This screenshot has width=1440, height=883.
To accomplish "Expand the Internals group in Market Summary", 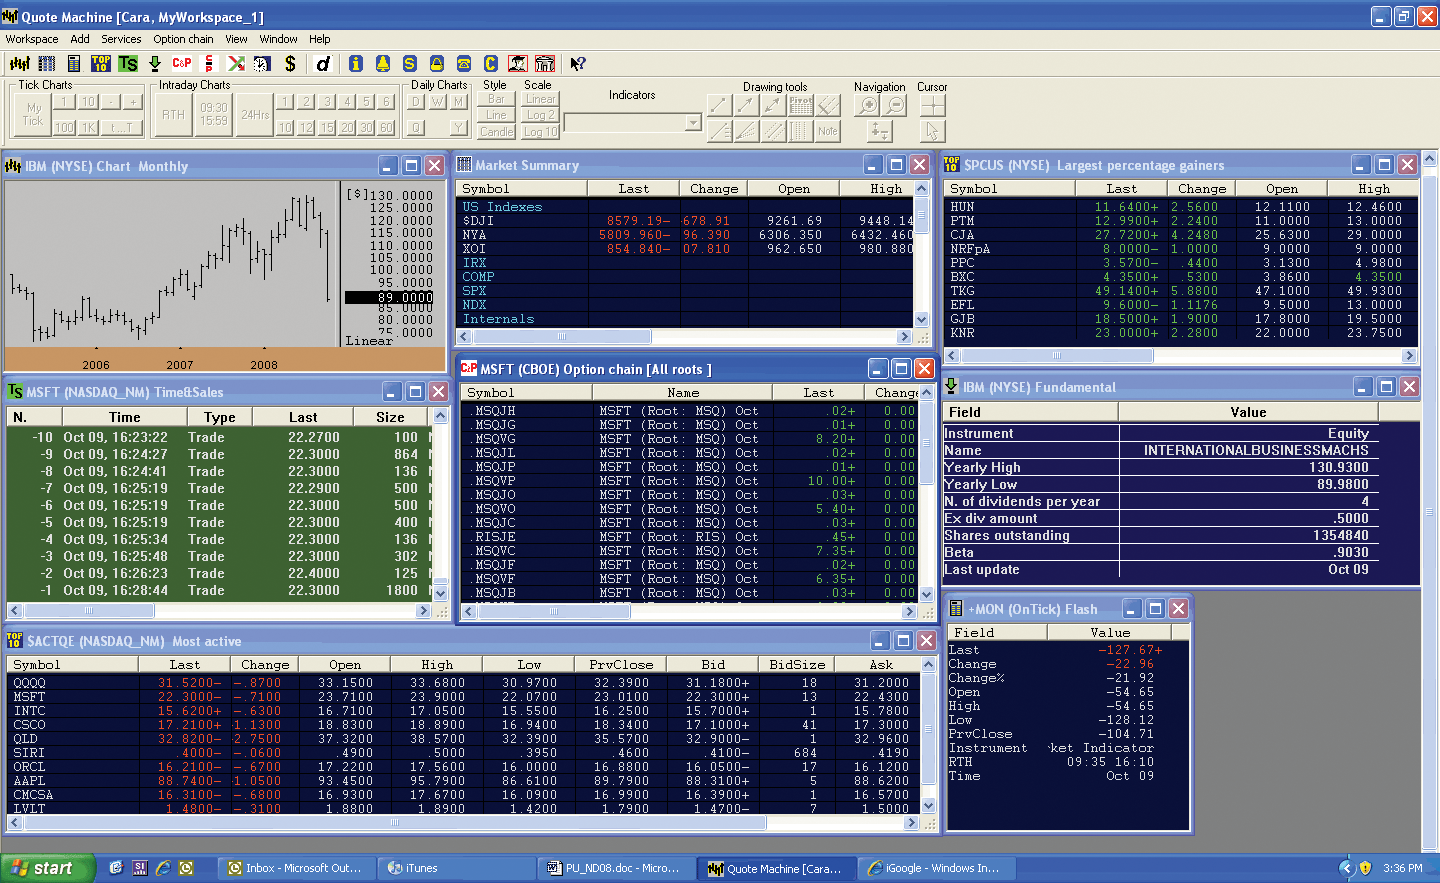I will 498,319.
